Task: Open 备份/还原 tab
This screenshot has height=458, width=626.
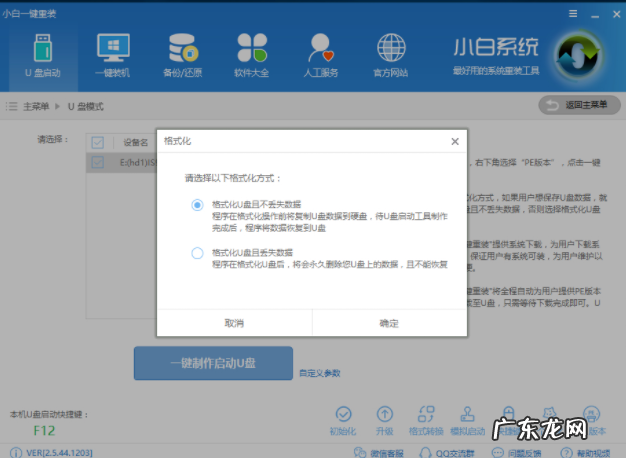Action: click(x=182, y=56)
